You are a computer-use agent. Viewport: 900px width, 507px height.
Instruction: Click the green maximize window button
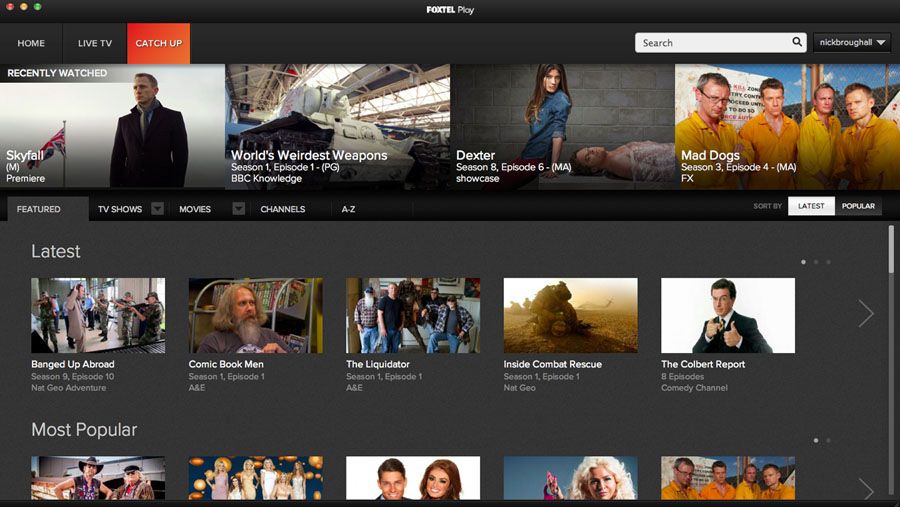pos(37,6)
